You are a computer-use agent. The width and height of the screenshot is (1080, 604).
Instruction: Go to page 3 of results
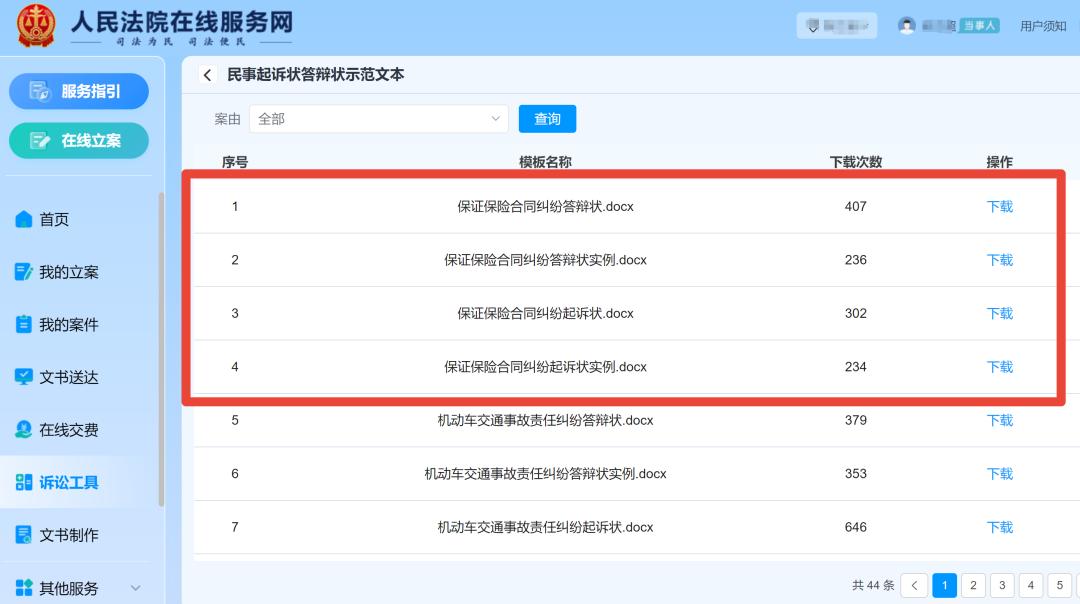1002,585
